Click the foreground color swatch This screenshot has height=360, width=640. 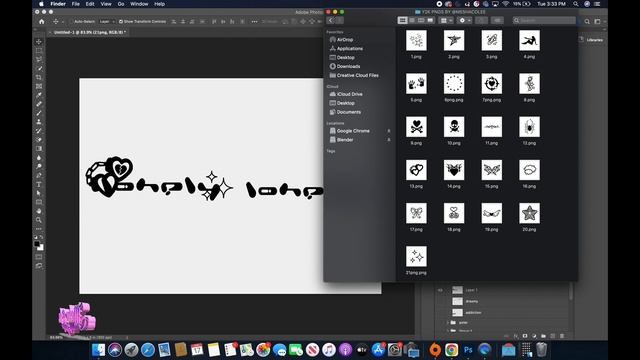[x=37, y=244]
